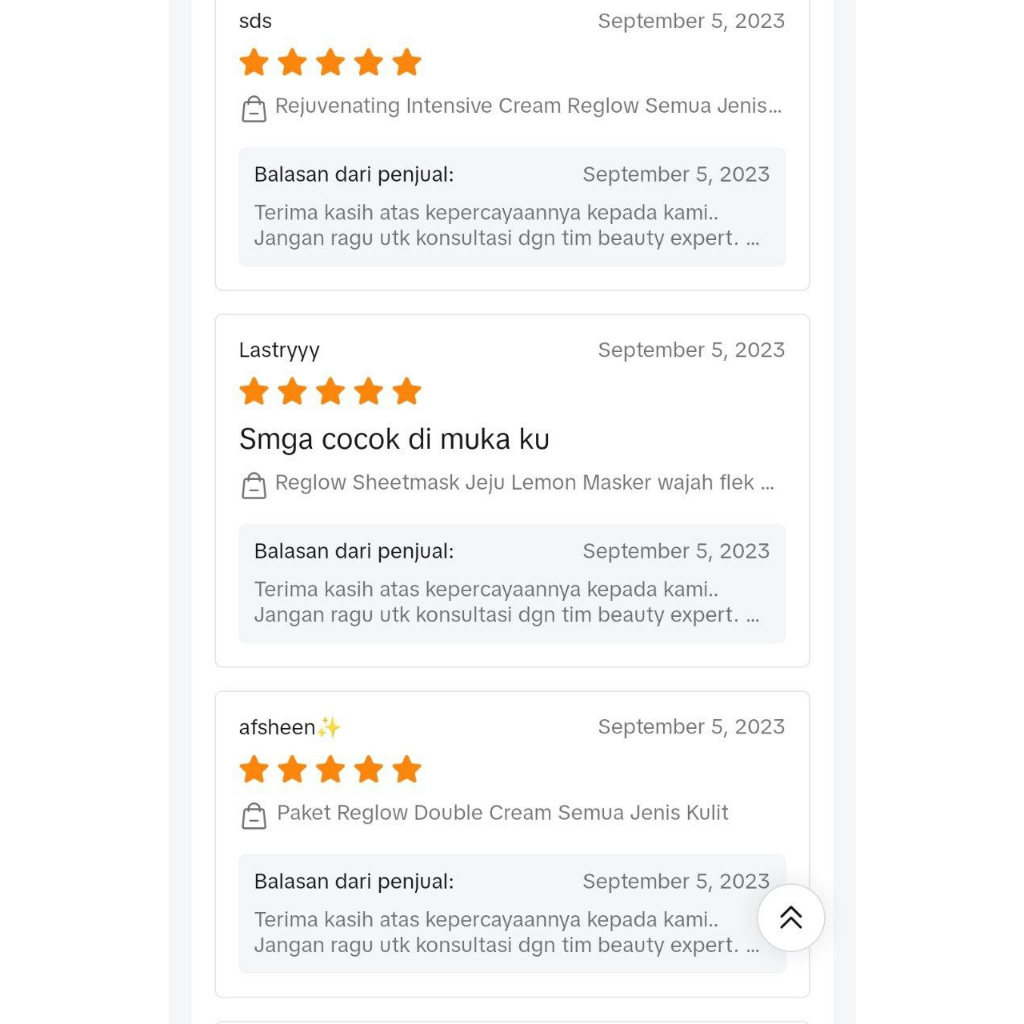Click September 5, 2023 date of afsheen review
Image resolution: width=1024 pixels, height=1024 pixels.
click(x=691, y=727)
